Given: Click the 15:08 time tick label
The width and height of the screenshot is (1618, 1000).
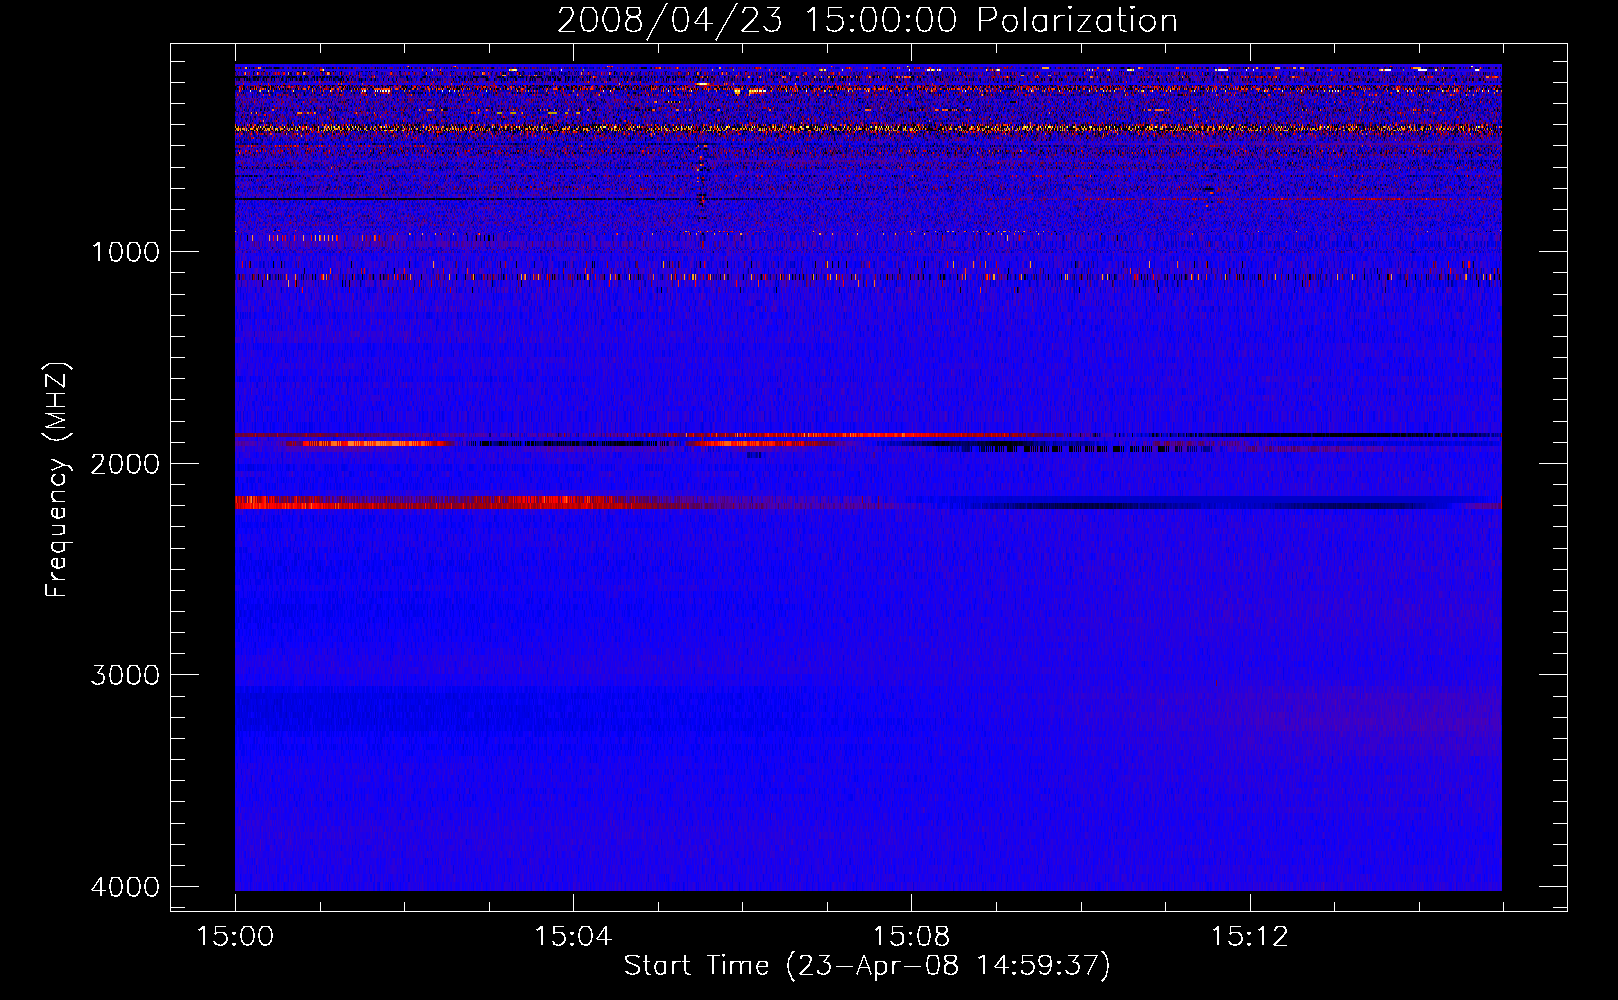Looking at the screenshot, I should (x=911, y=936).
